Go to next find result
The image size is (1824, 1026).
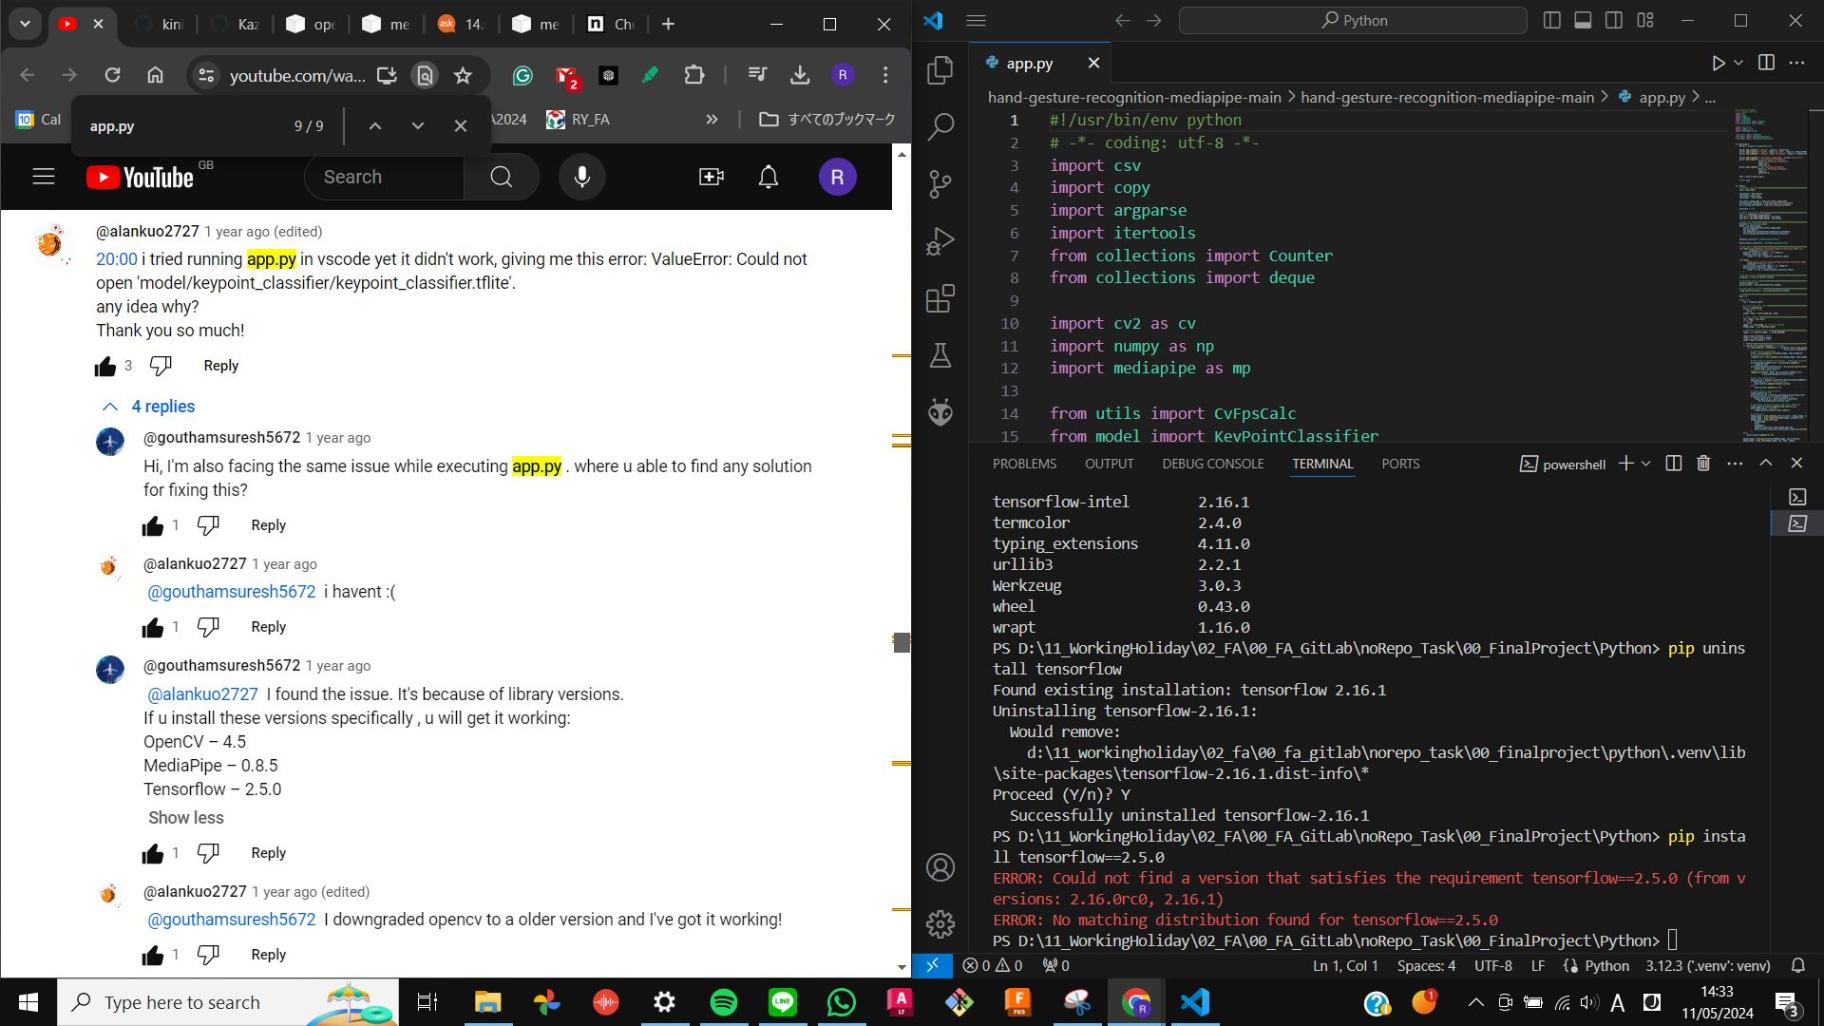(418, 126)
